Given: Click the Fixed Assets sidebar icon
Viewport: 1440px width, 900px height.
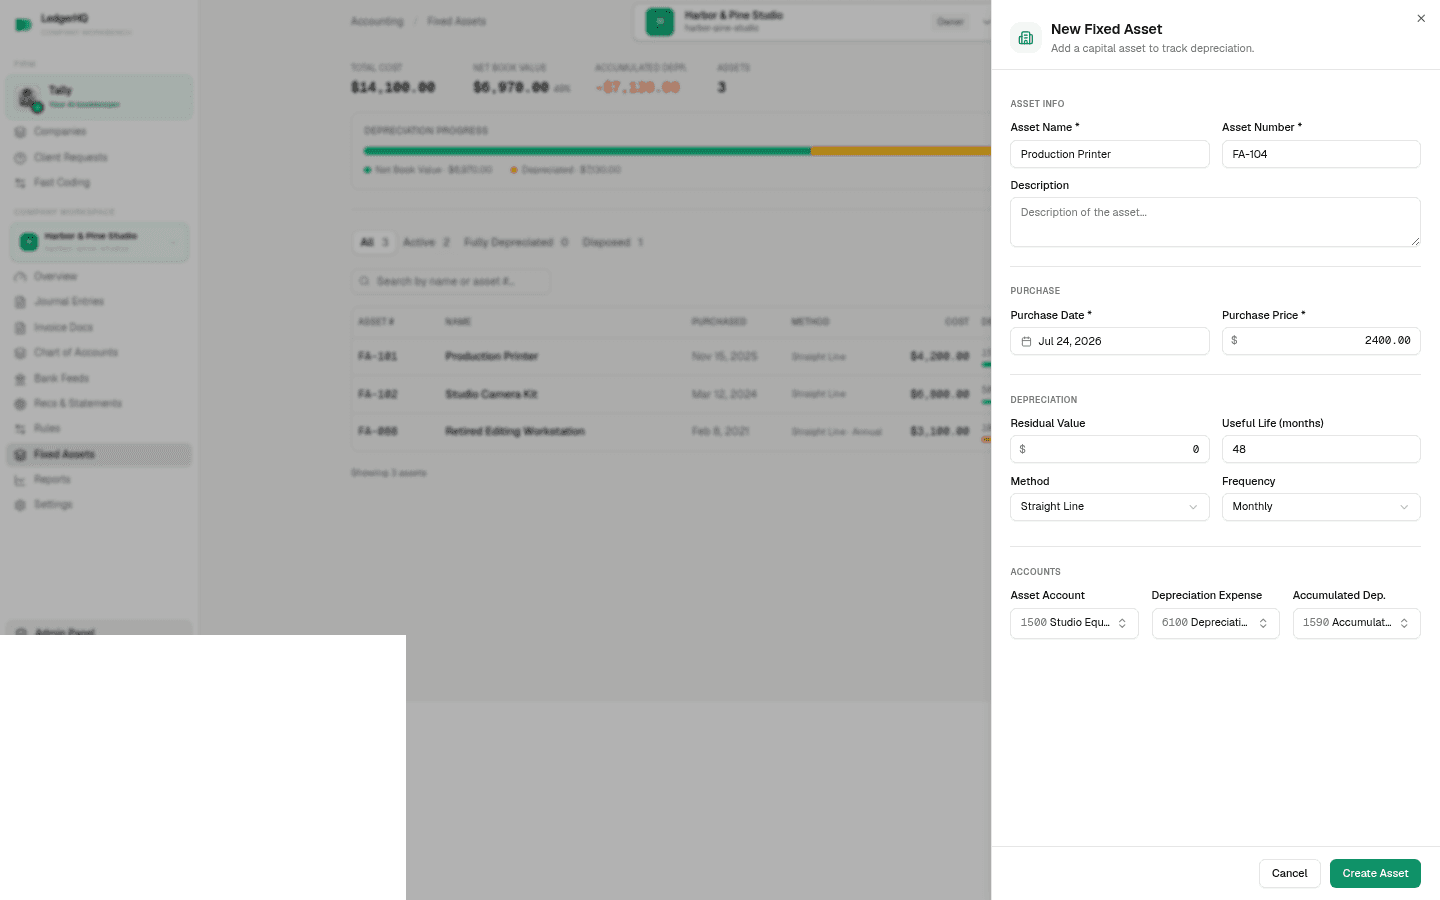Looking at the screenshot, I should coord(20,454).
